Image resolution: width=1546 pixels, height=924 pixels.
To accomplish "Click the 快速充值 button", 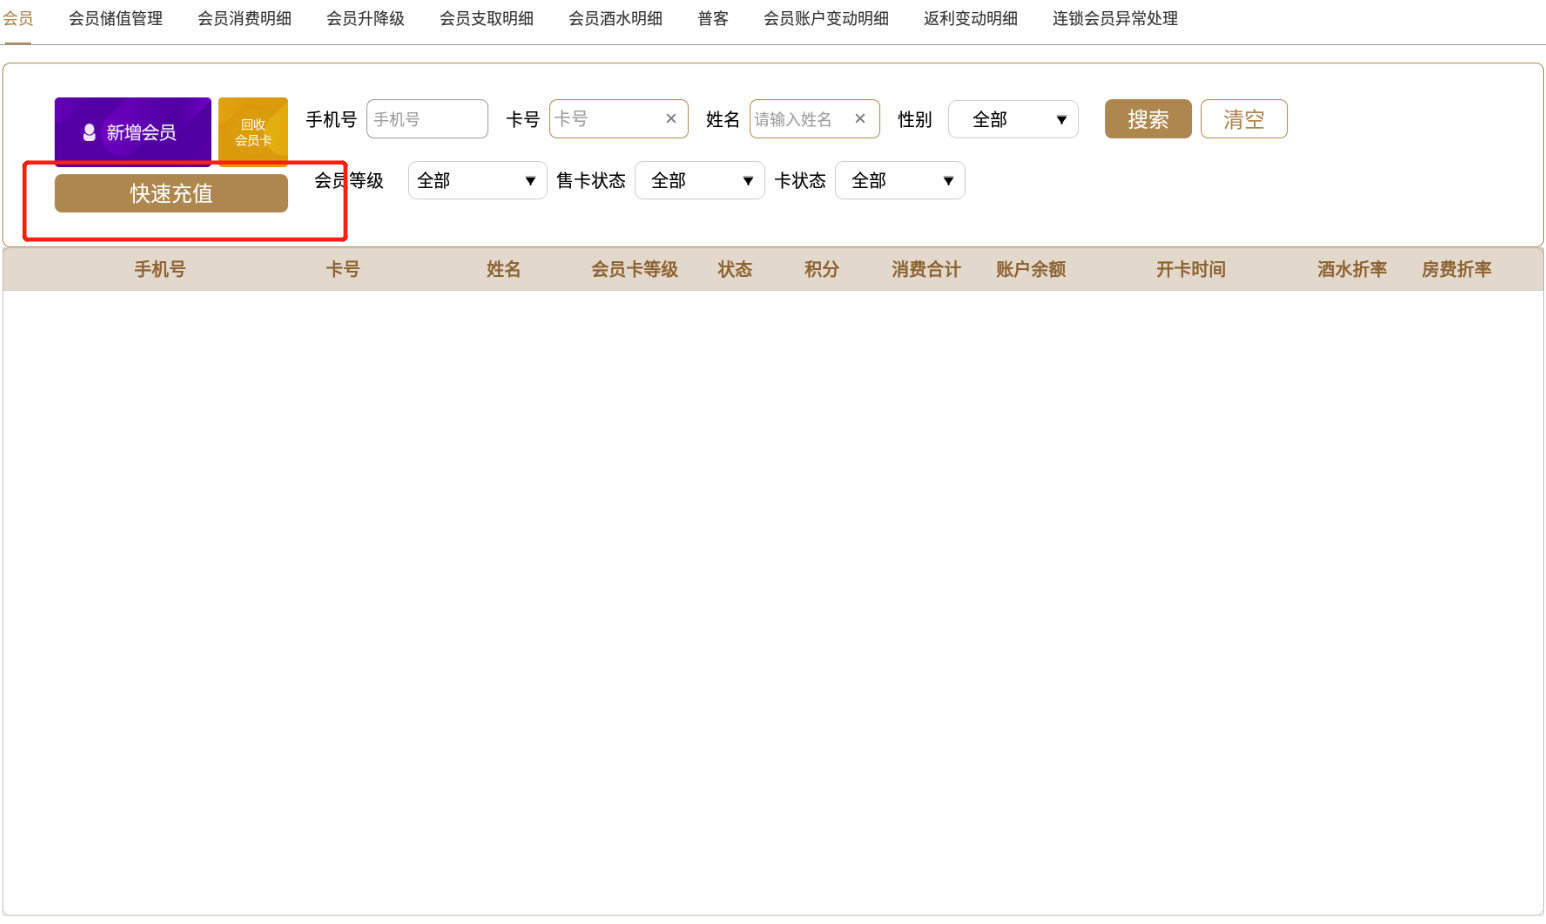I will pyautogui.click(x=171, y=193).
